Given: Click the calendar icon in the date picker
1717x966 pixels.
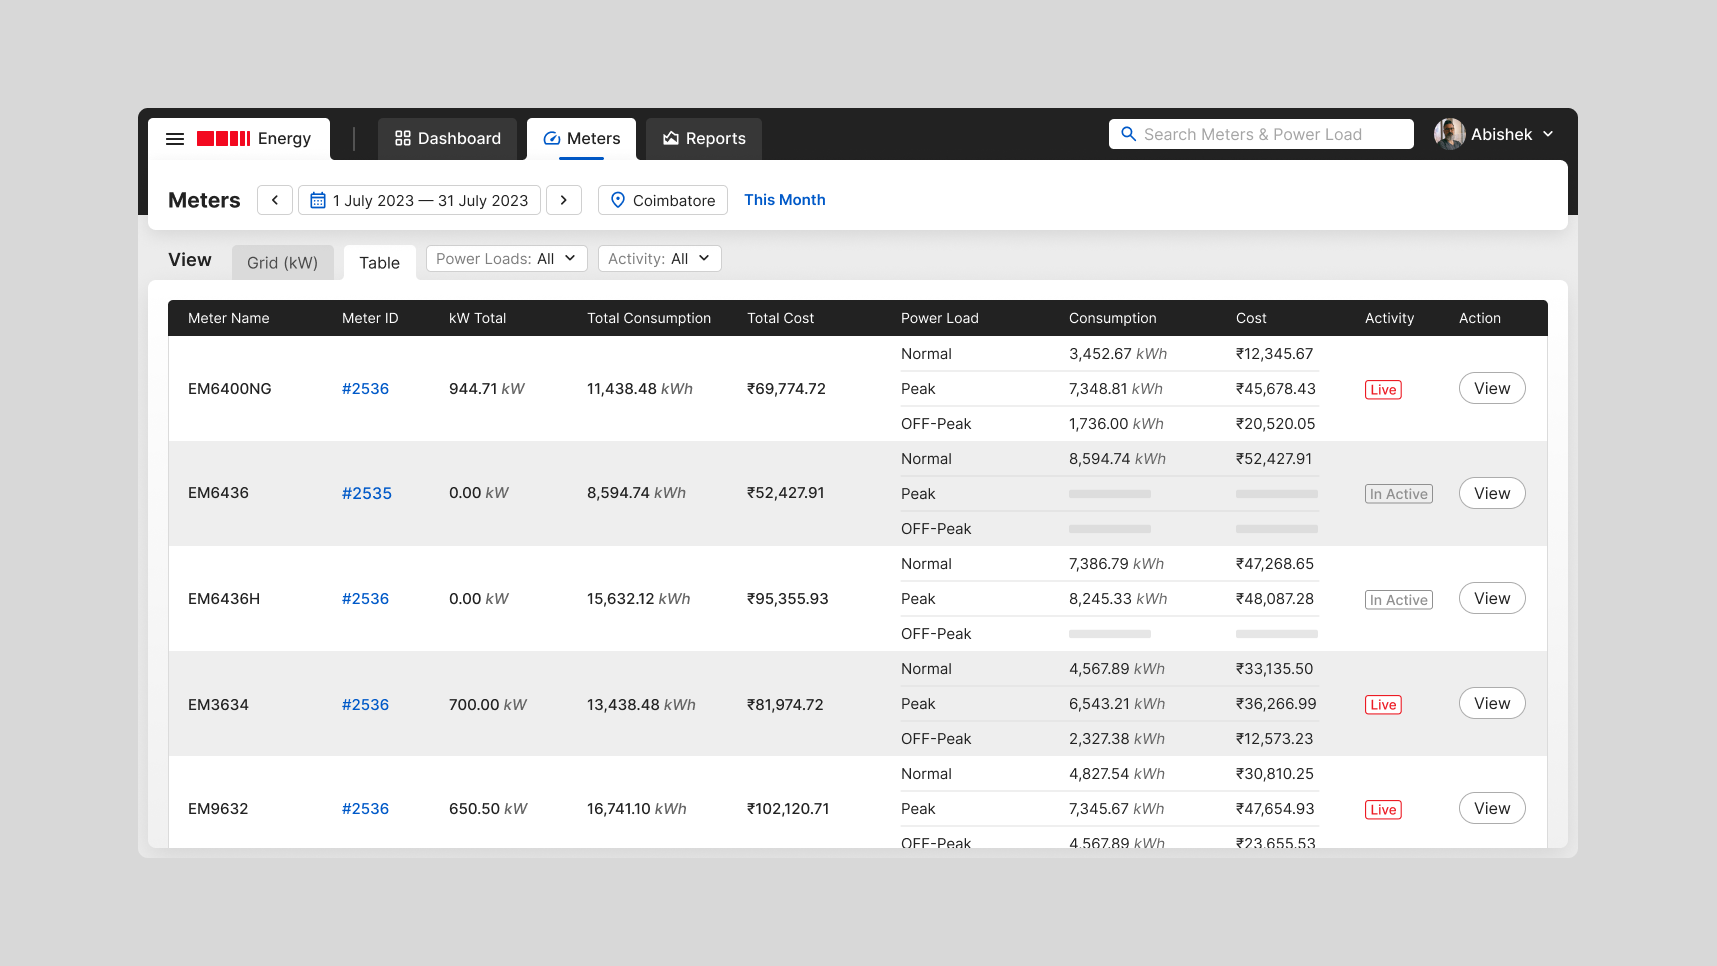Looking at the screenshot, I should tap(318, 200).
